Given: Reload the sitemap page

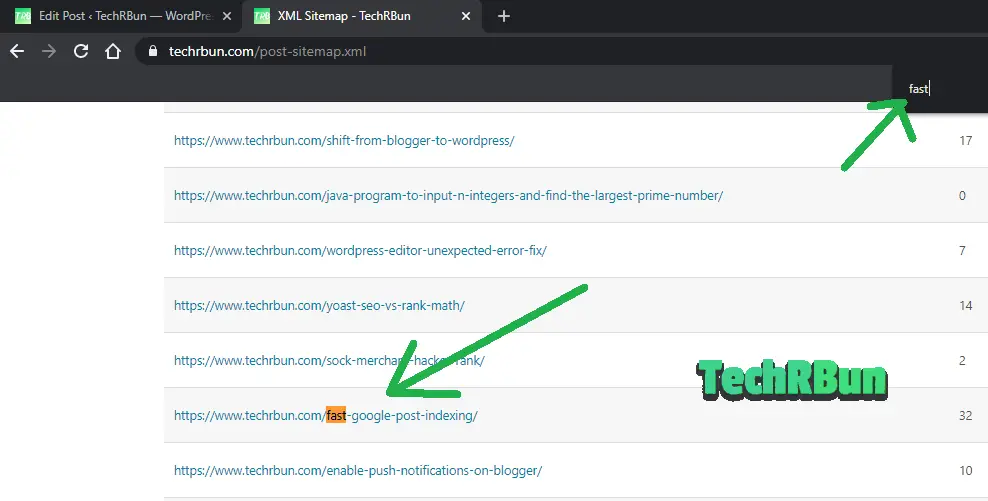Looking at the screenshot, I should click(81, 51).
